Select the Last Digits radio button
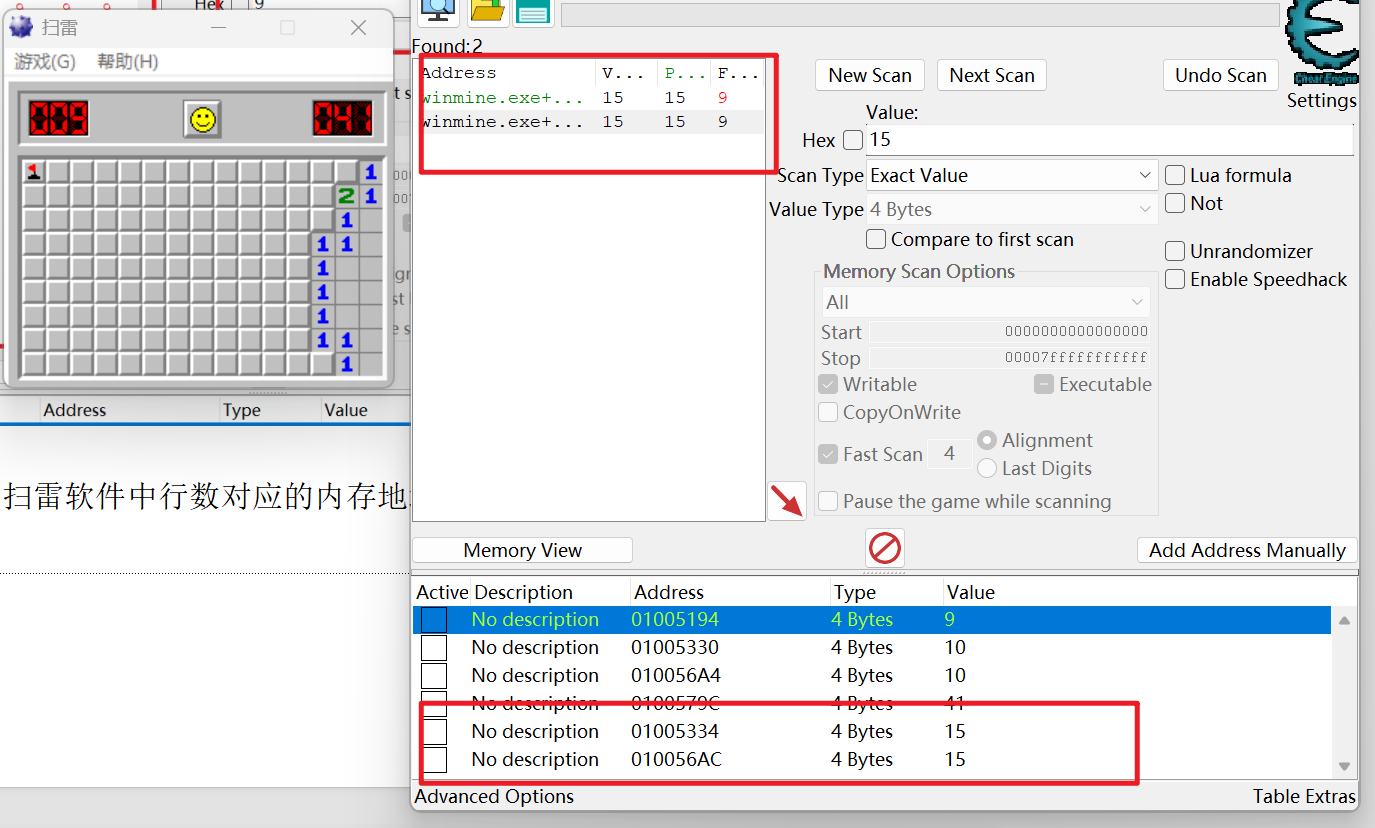 (x=987, y=468)
